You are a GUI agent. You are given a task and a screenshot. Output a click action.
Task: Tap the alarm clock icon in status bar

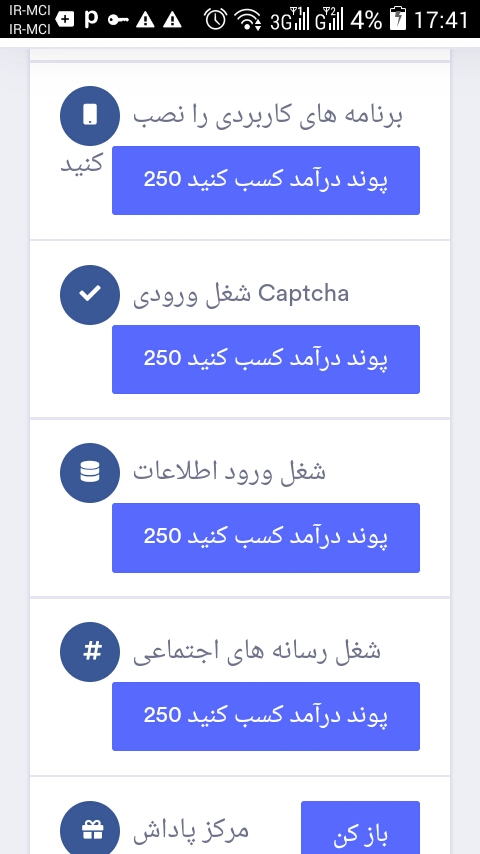tap(216, 19)
